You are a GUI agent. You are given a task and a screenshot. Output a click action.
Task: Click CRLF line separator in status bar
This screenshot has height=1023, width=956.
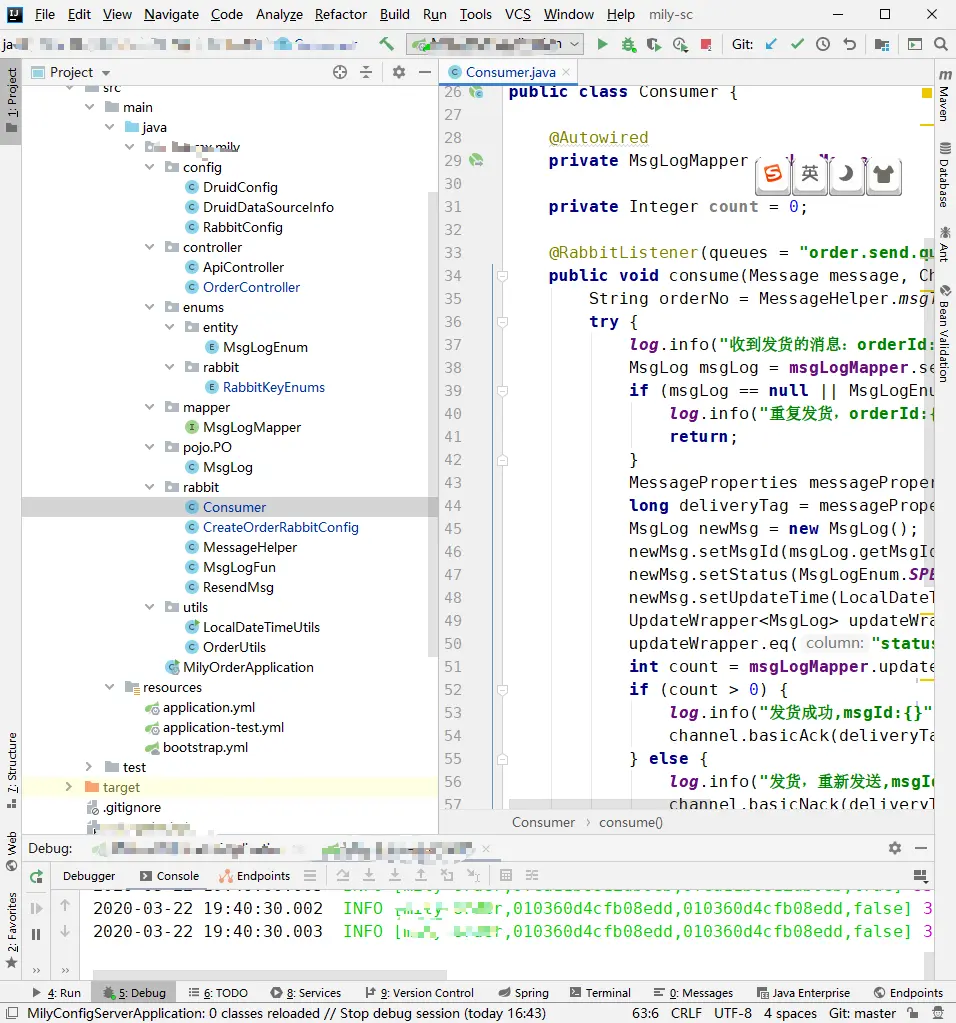pyautogui.click(x=686, y=1013)
